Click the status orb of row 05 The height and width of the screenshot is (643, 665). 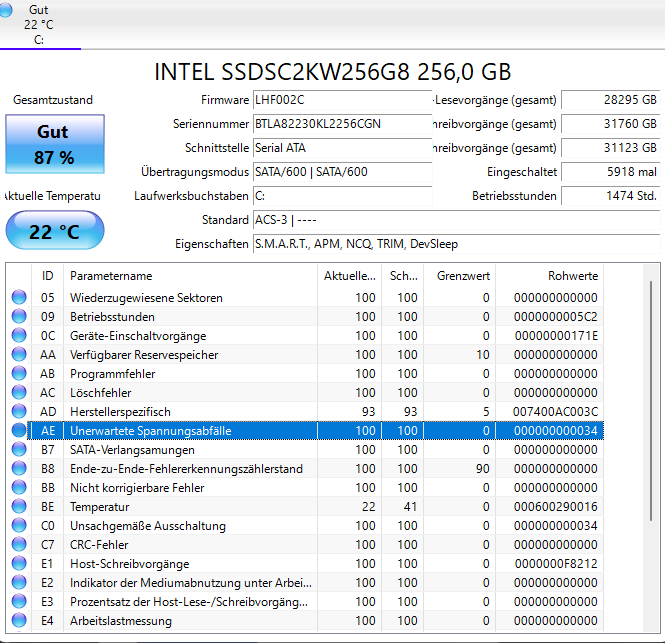(19, 297)
